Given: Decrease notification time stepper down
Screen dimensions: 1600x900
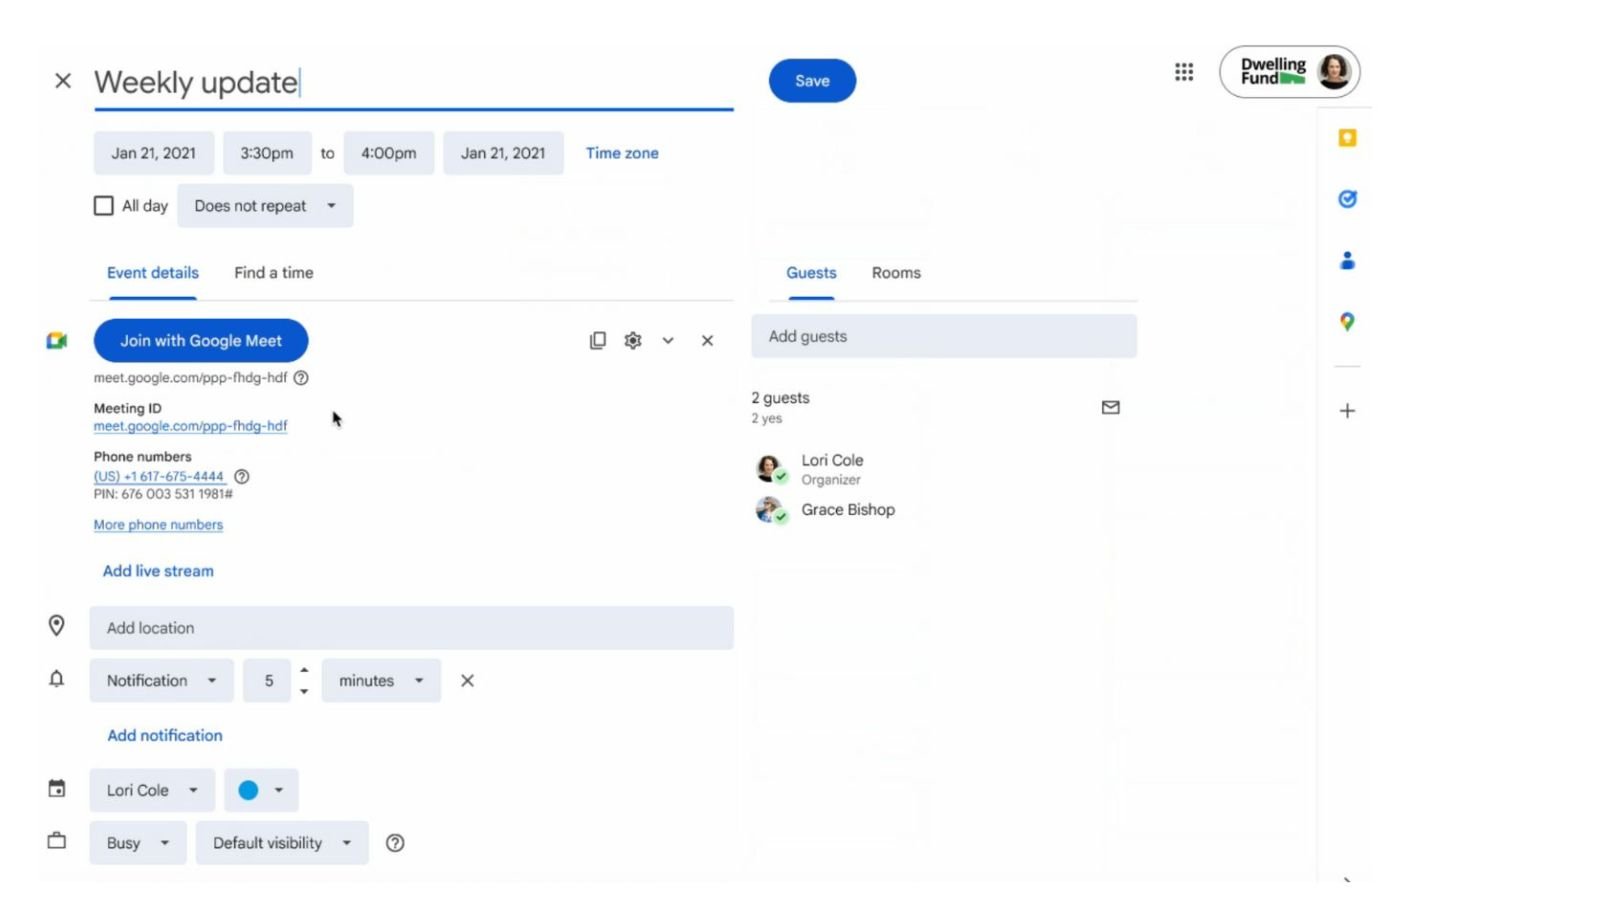Looking at the screenshot, I should click(304, 692).
